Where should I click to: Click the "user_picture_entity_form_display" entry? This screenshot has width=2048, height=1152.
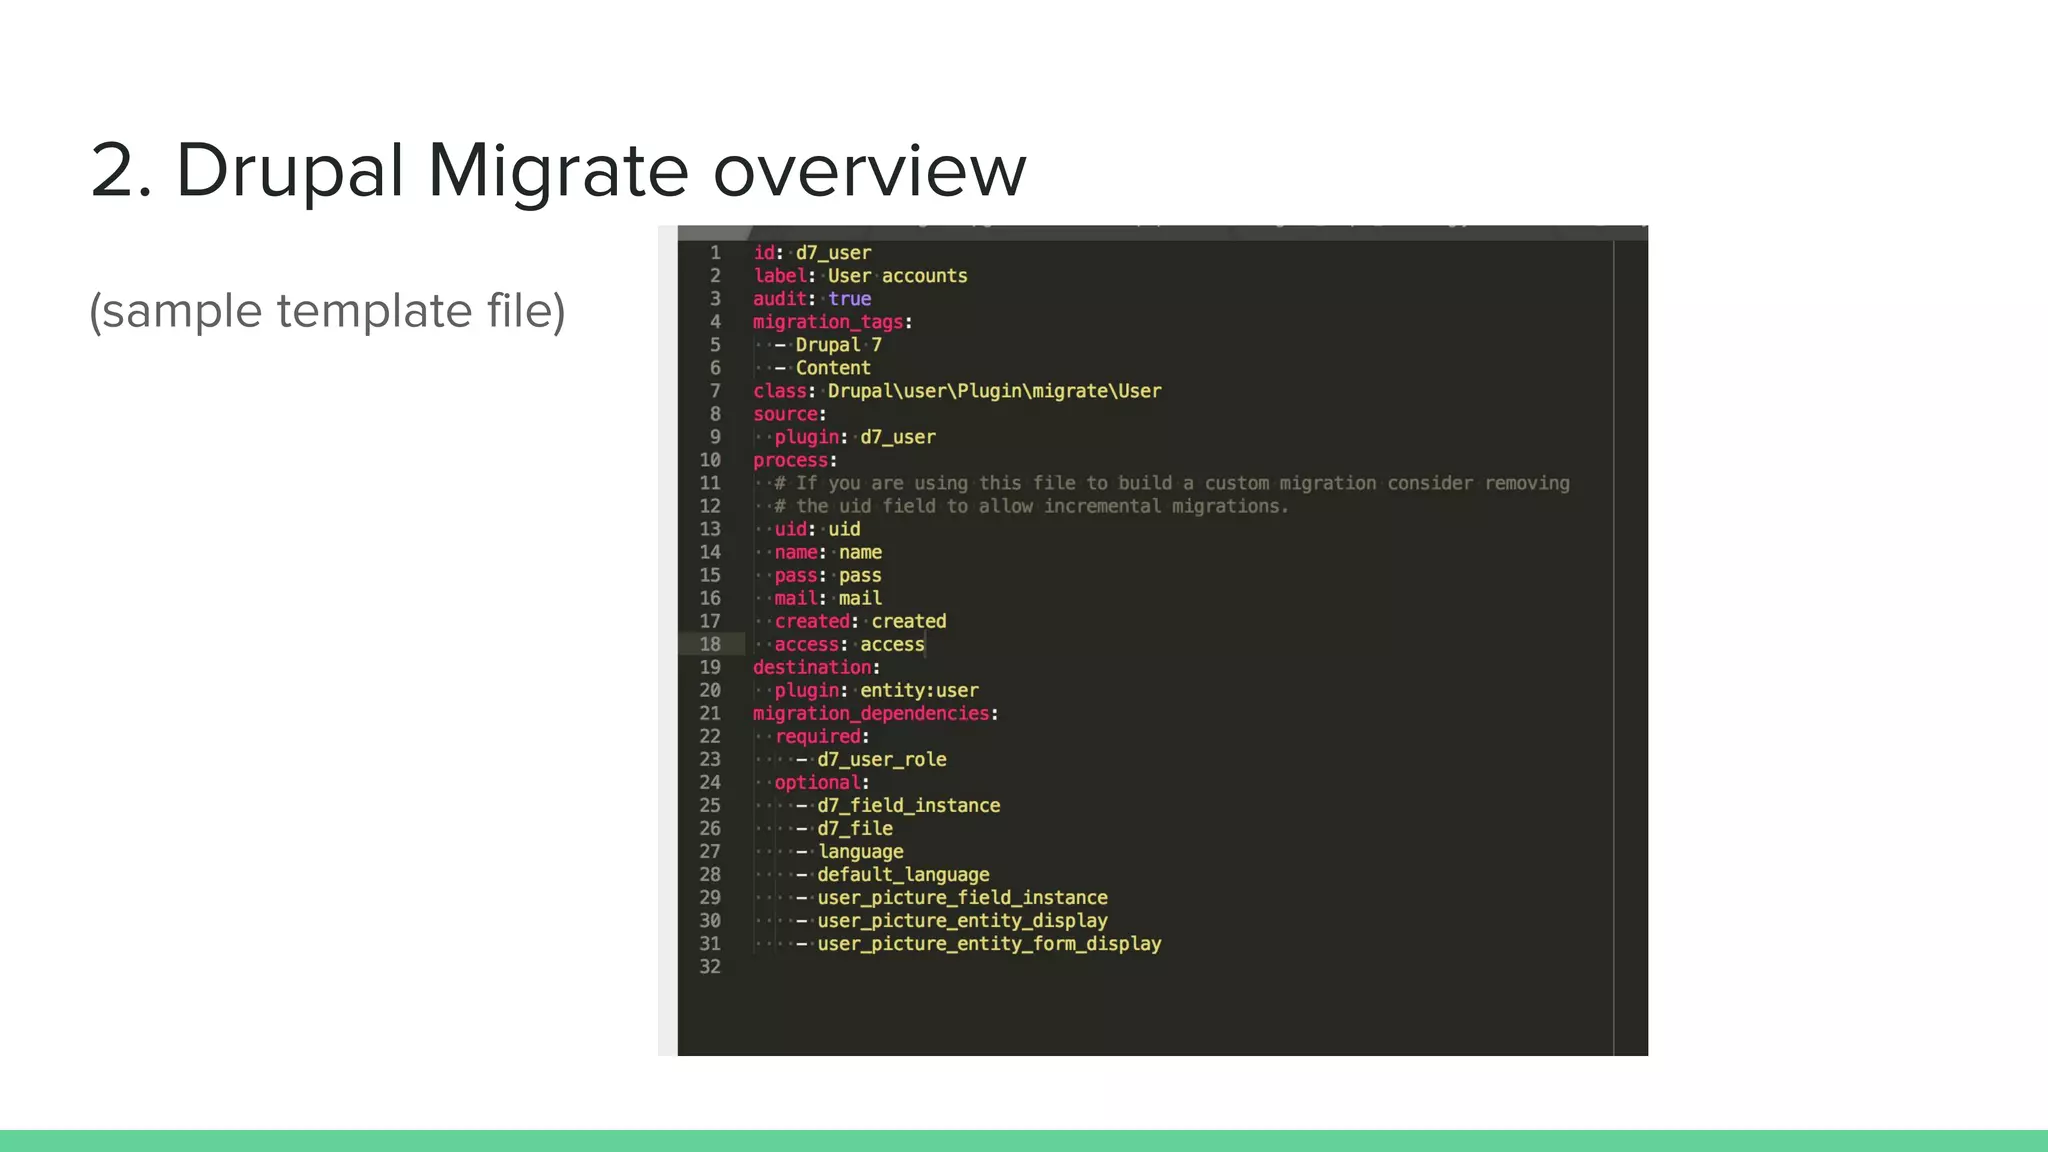tap(989, 943)
